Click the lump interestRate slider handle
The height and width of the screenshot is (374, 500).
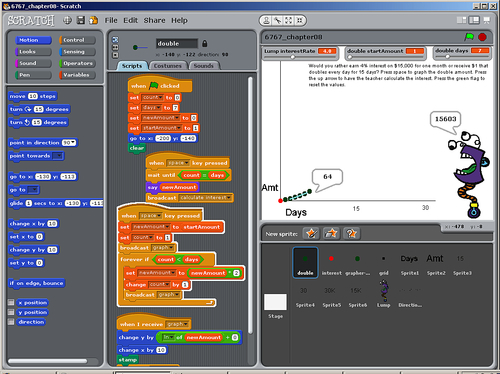tap(292, 57)
